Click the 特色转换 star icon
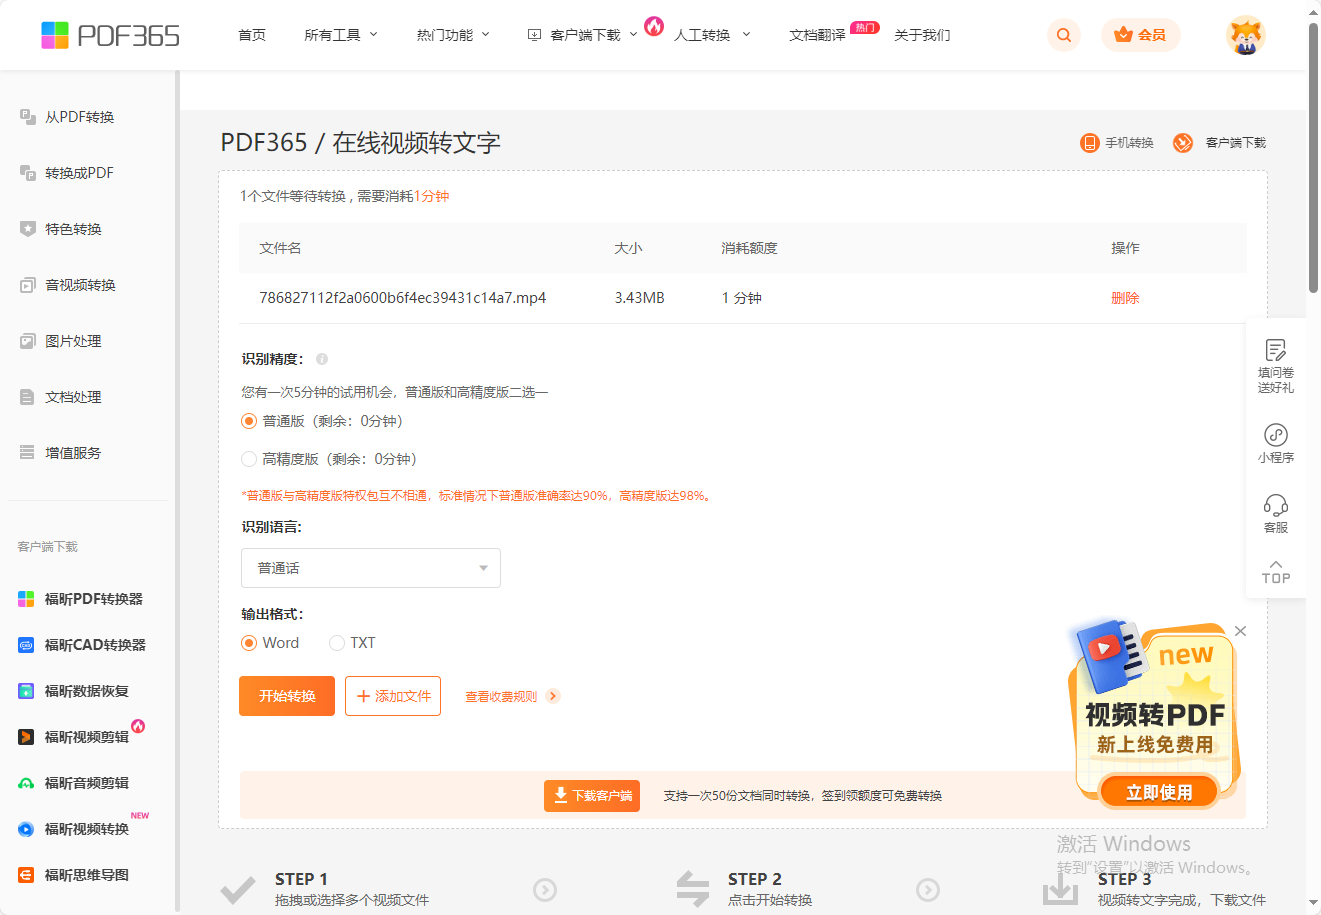 pos(28,229)
